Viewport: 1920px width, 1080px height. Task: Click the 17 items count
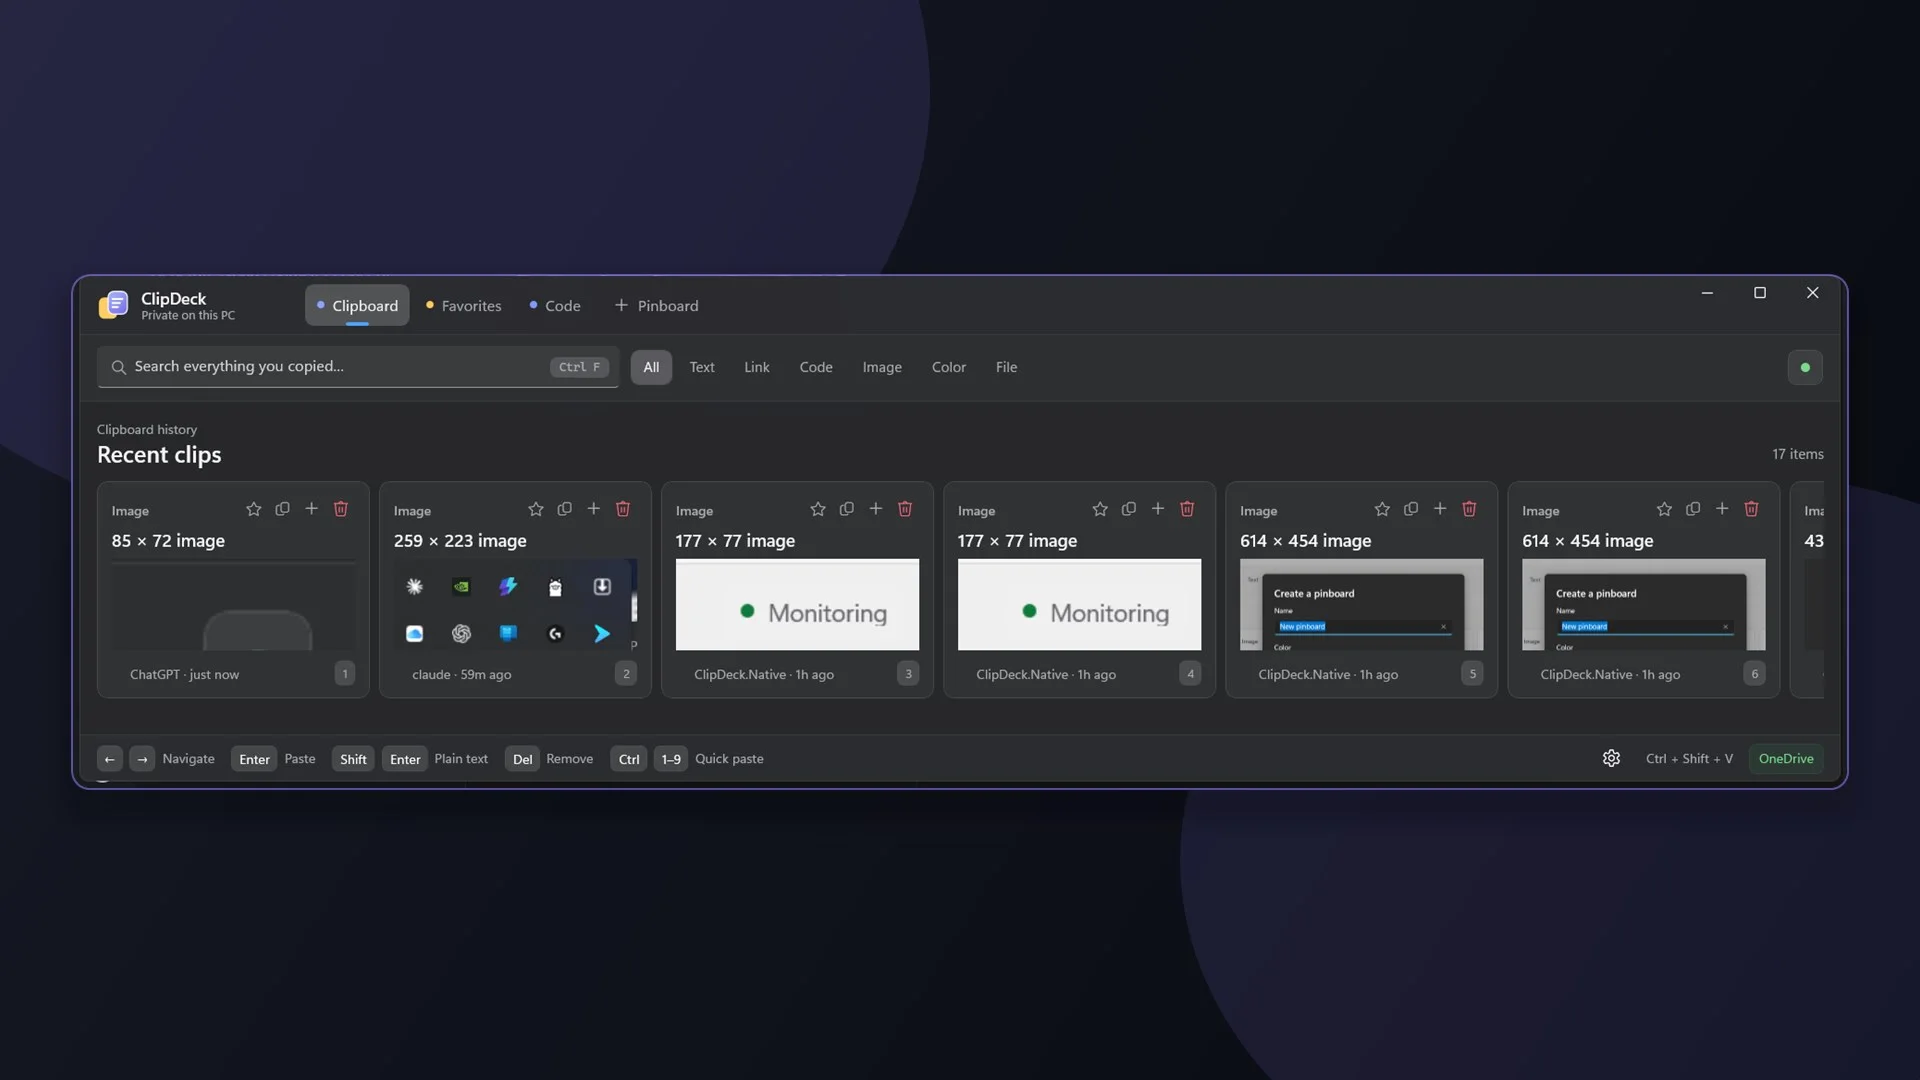pyautogui.click(x=1797, y=454)
